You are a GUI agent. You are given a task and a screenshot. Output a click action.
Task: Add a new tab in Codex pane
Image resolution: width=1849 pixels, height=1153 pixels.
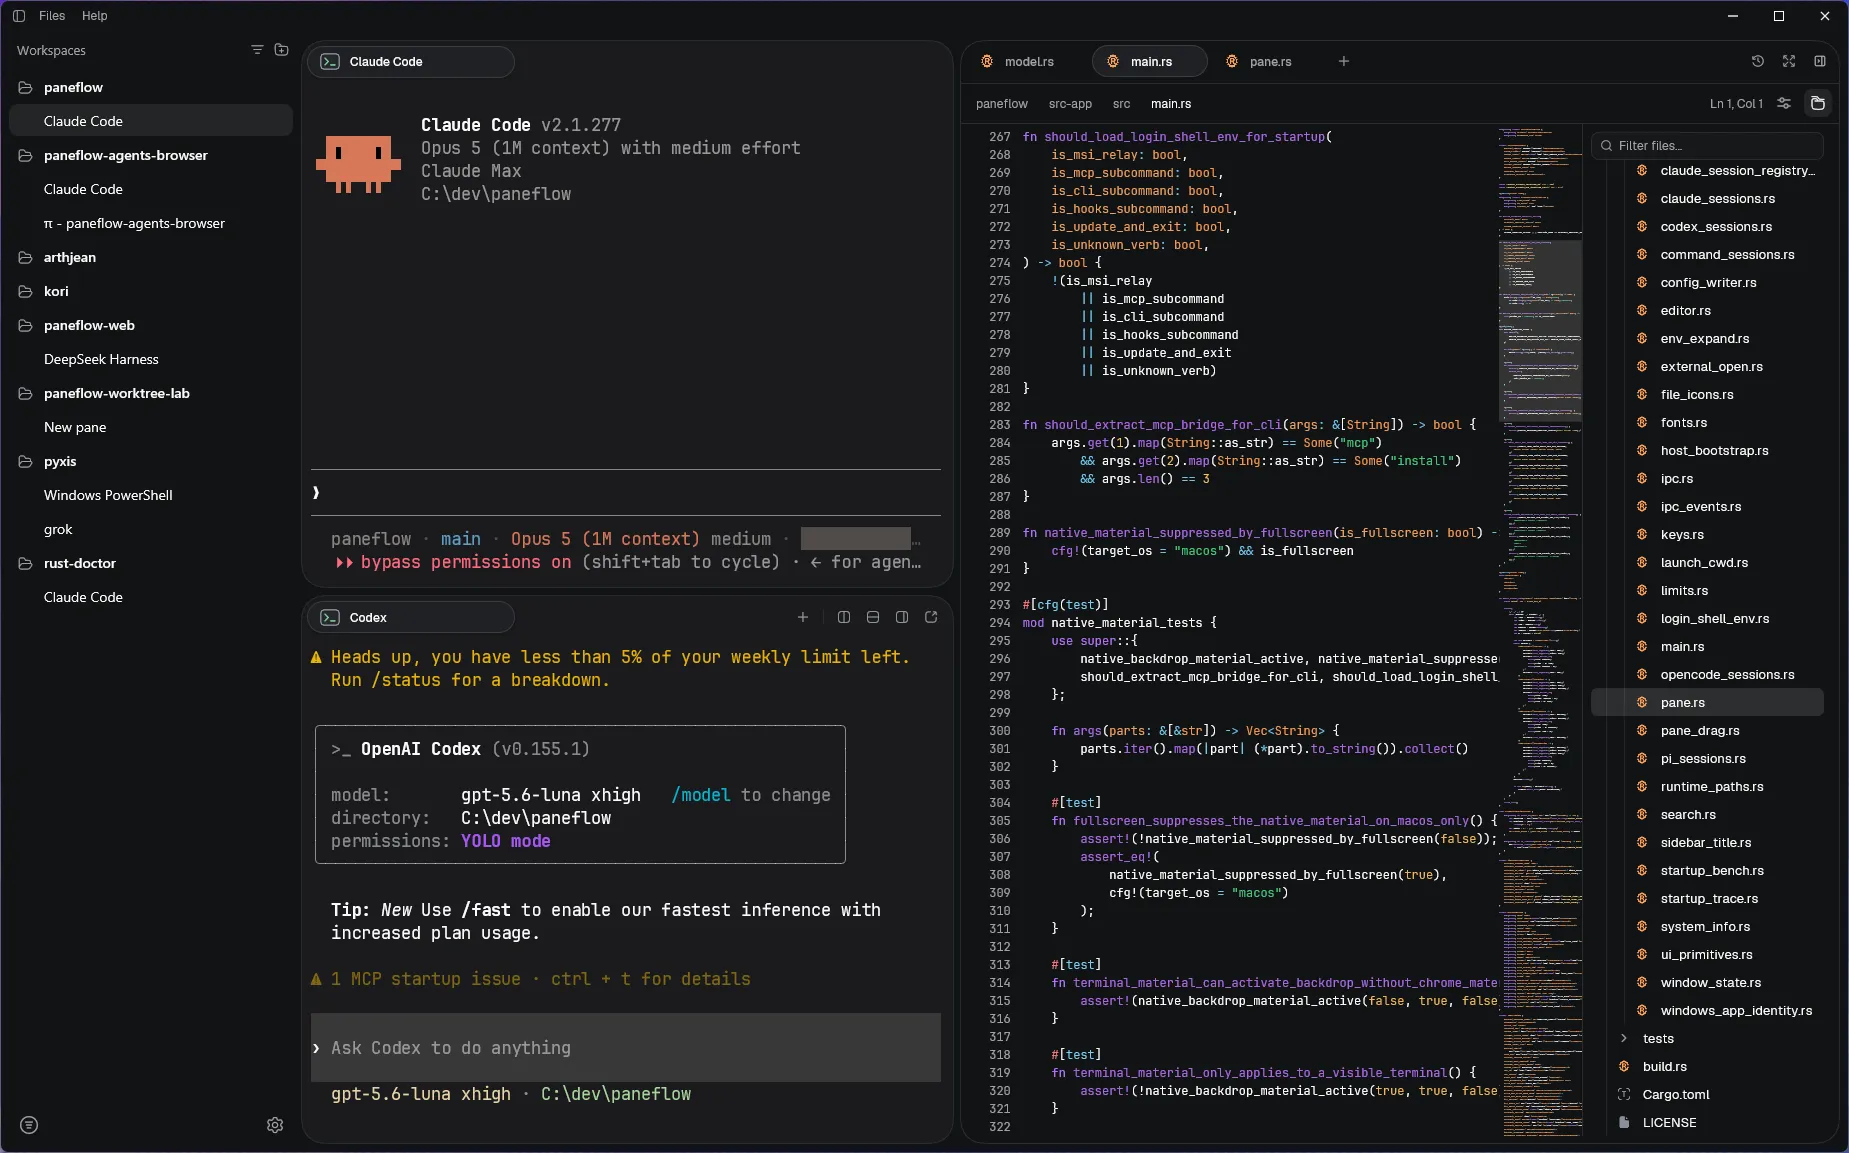click(803, 617)
